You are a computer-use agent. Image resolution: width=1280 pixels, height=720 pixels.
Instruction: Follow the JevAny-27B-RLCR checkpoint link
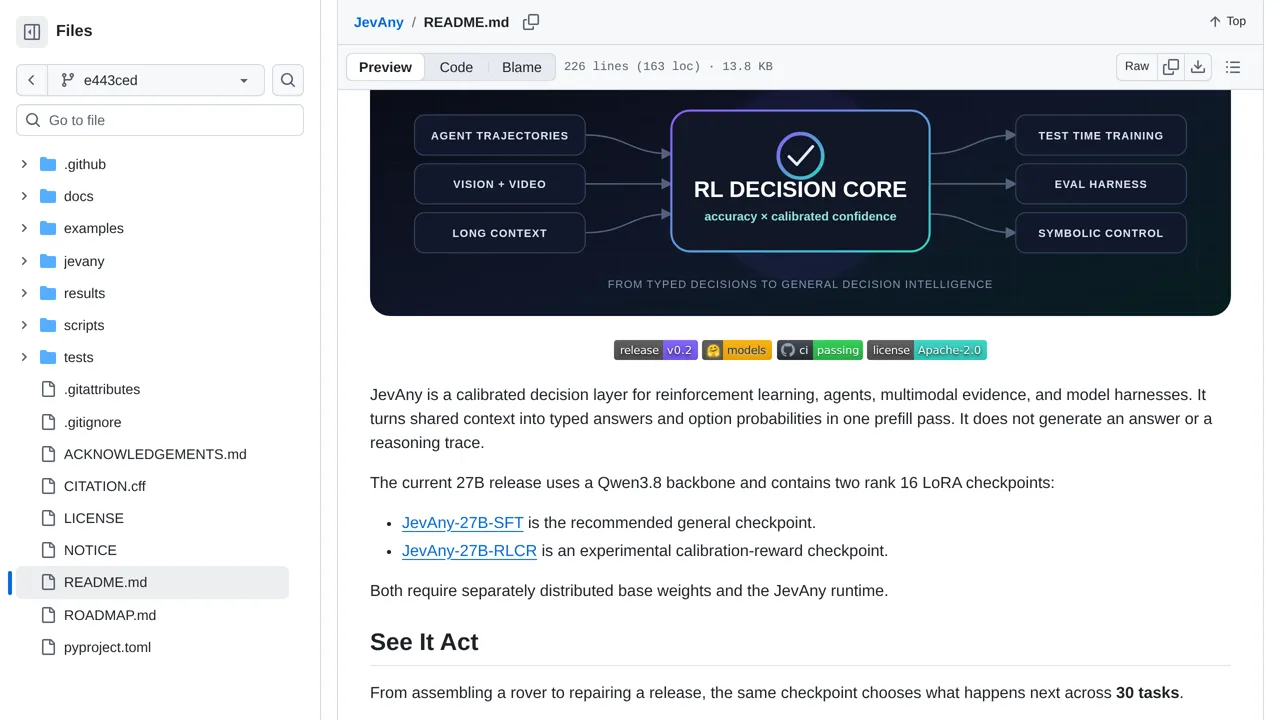pos(470,551)
